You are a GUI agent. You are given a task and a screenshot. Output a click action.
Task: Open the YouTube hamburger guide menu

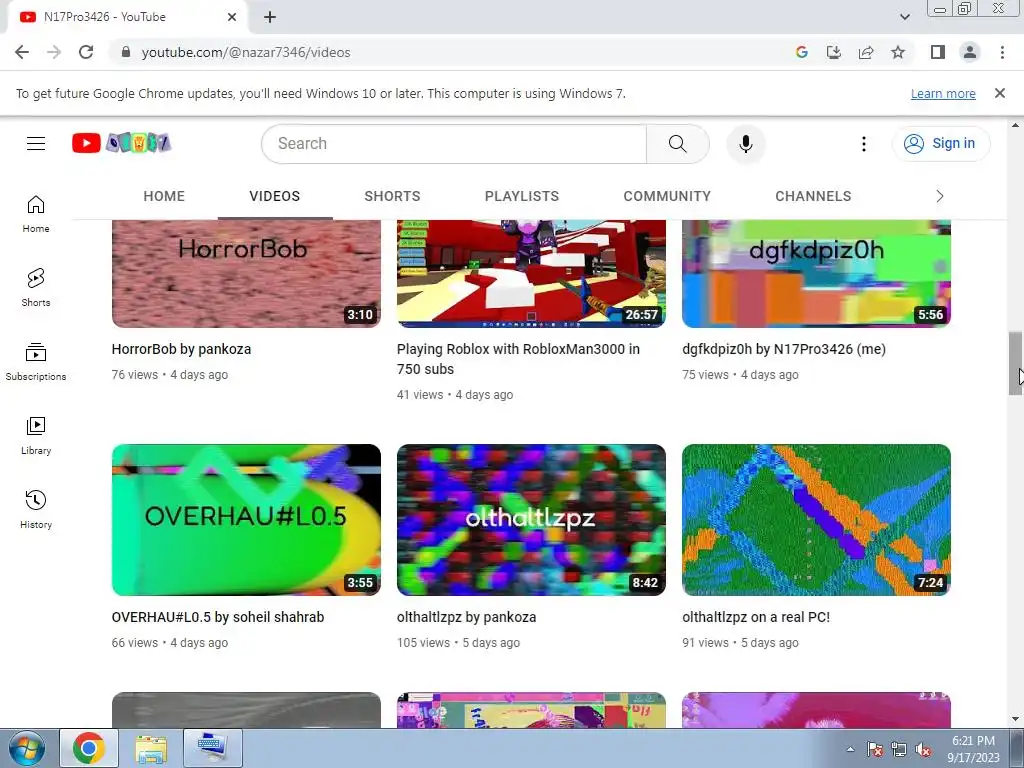click(x=36, y=144)
